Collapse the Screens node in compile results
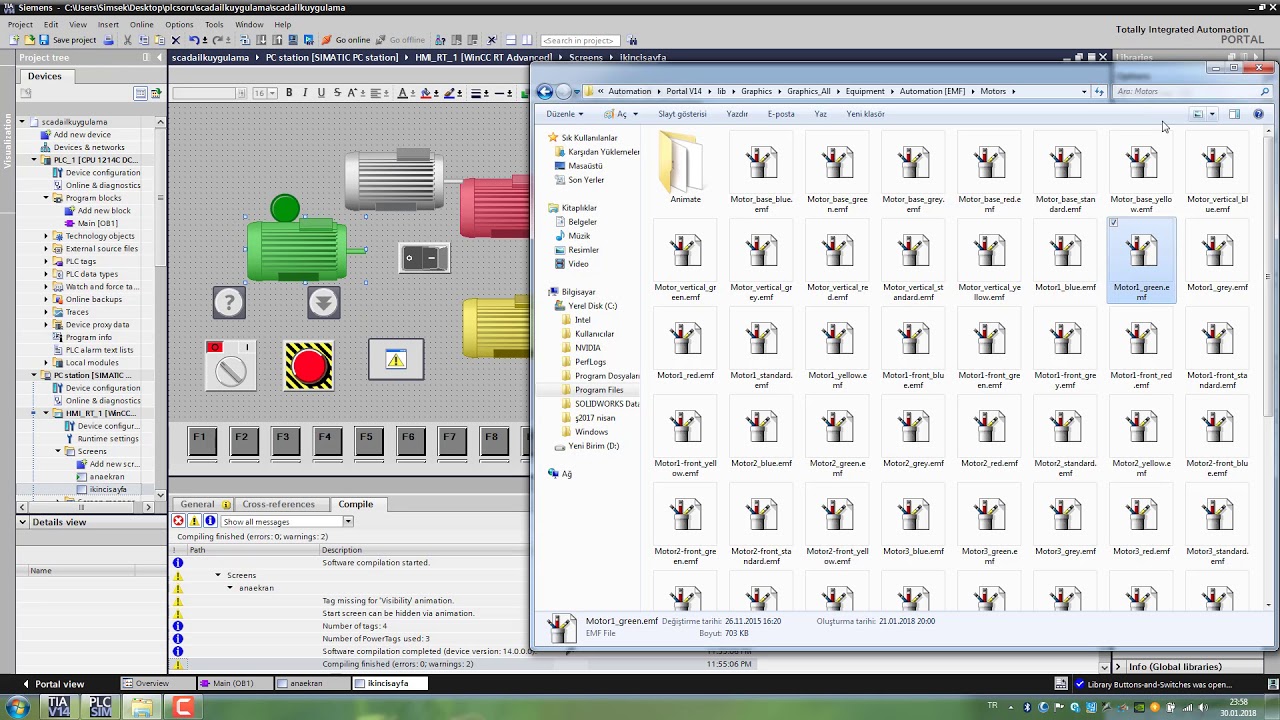This screenshot has width=1280, height=720. pyautogui.click(x=218, y=575)
